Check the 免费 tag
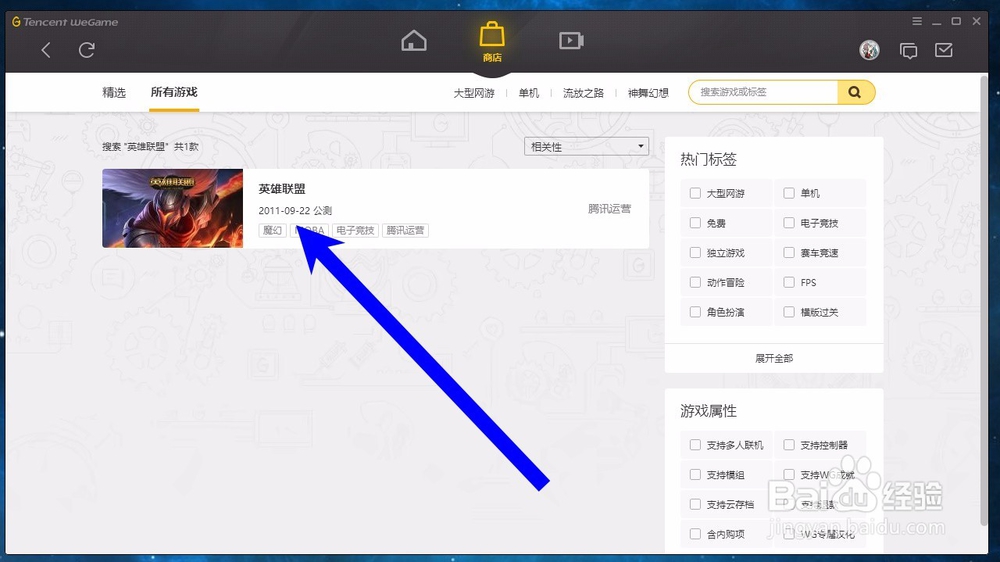This screenshot has height=562, width=1000. (x=695, y=223)
